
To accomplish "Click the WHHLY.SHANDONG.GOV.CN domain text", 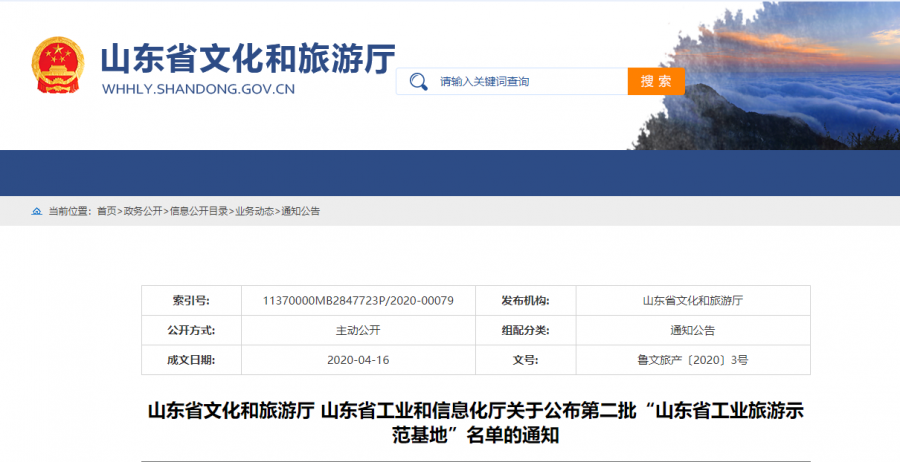I will click(x=198, y=89).
